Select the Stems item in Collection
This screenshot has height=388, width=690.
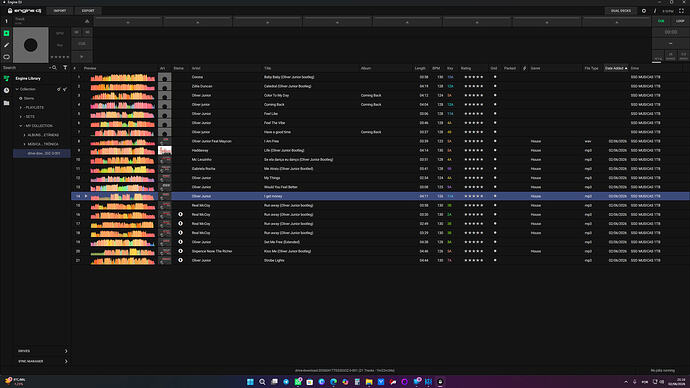pos(29,99)
